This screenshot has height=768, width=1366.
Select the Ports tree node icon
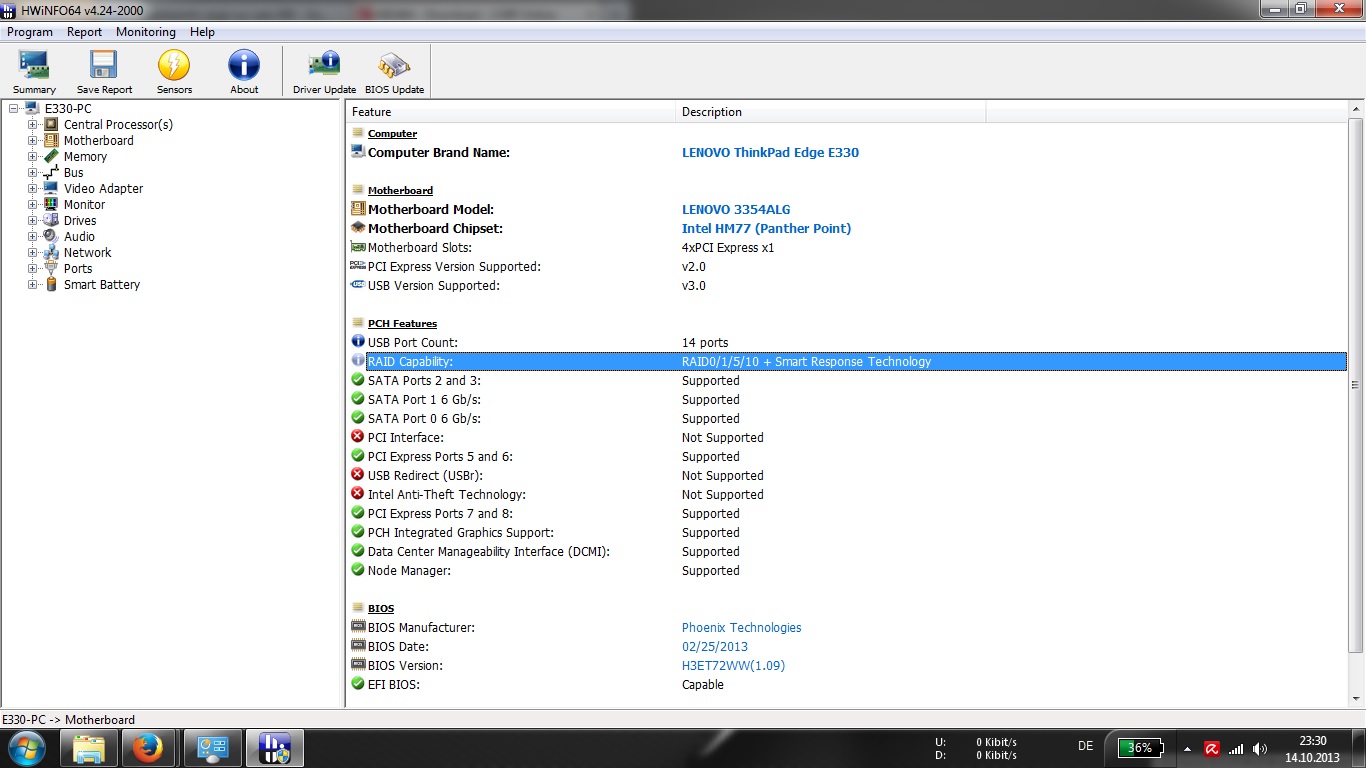pyautogui.click(x=51, y=268)
